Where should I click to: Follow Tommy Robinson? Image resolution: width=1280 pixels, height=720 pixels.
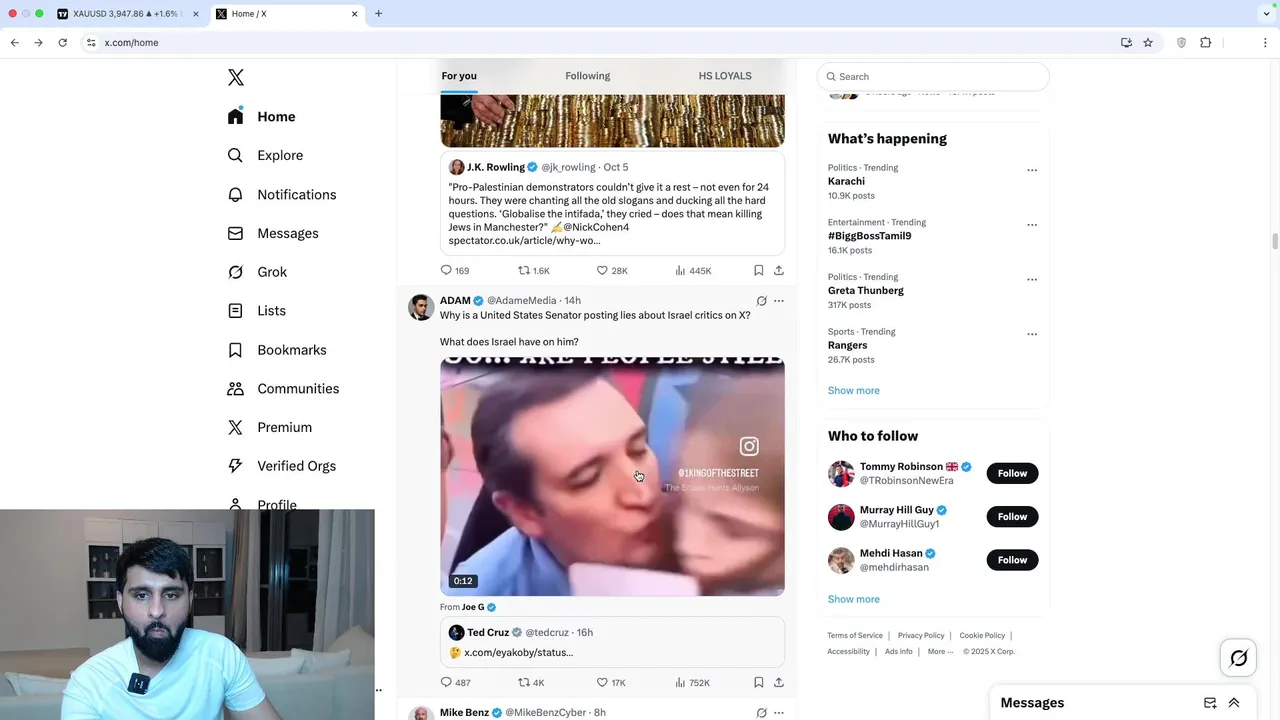[x=1012, y=473]
